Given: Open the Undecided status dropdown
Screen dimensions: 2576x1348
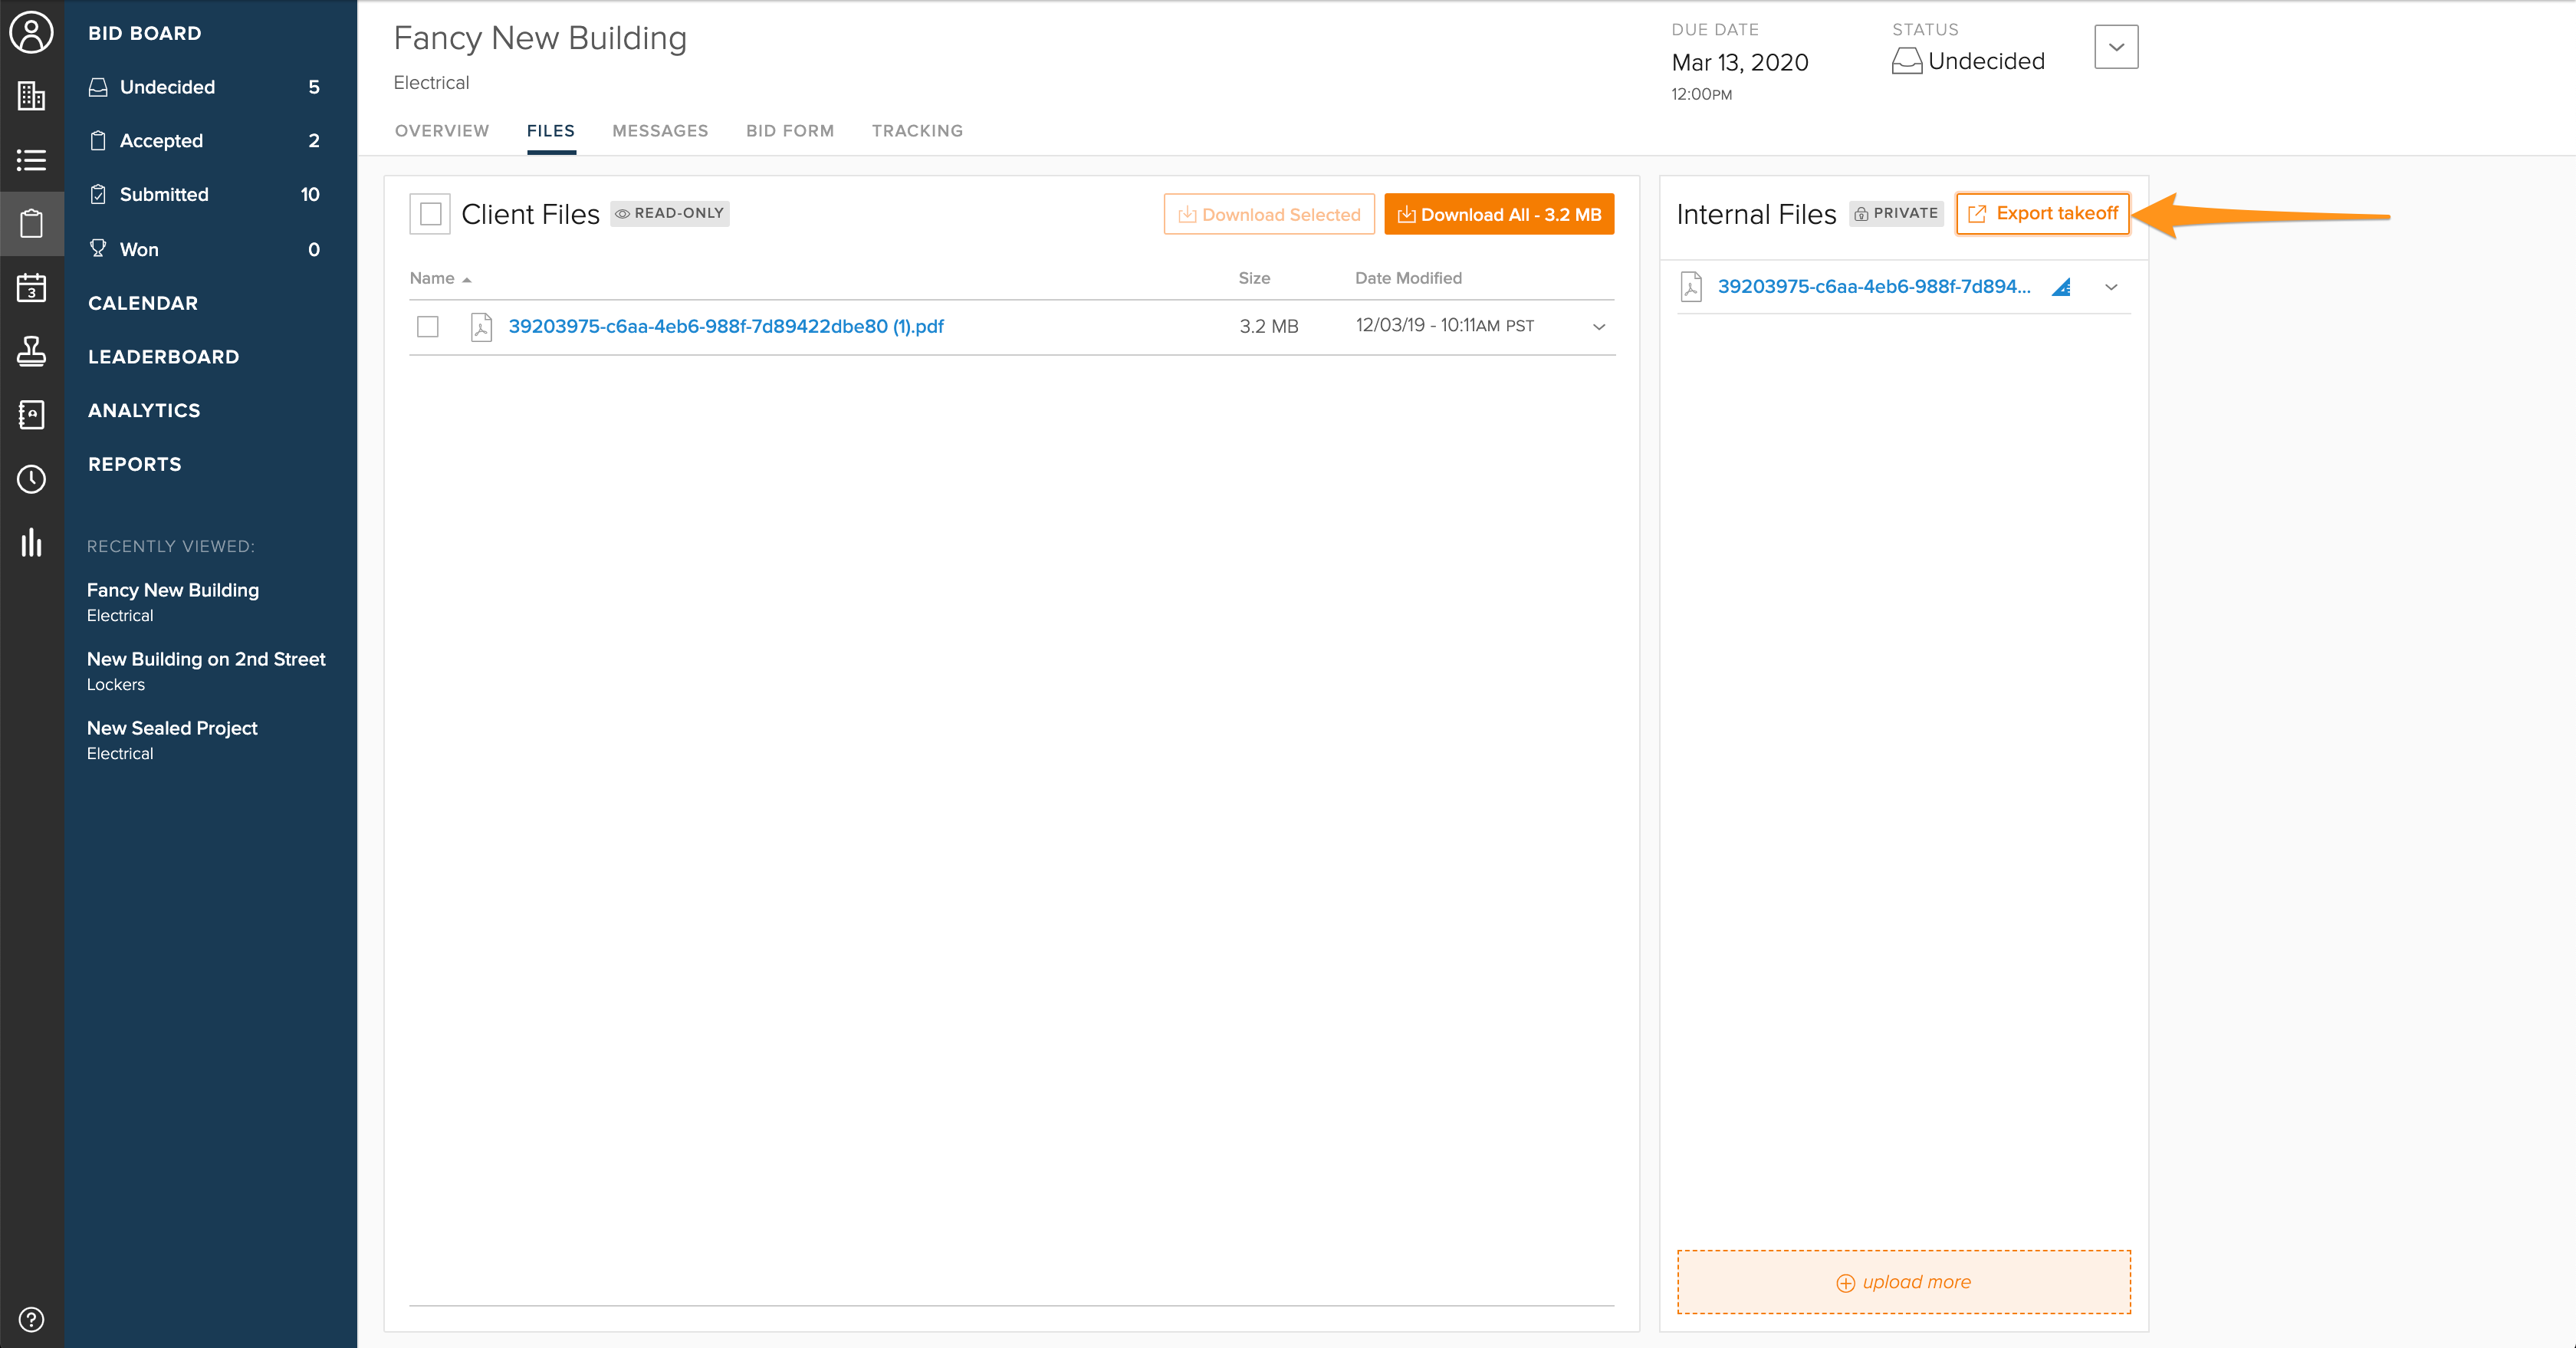Looking at the screenshot, I should click(x=2115, y=47).
